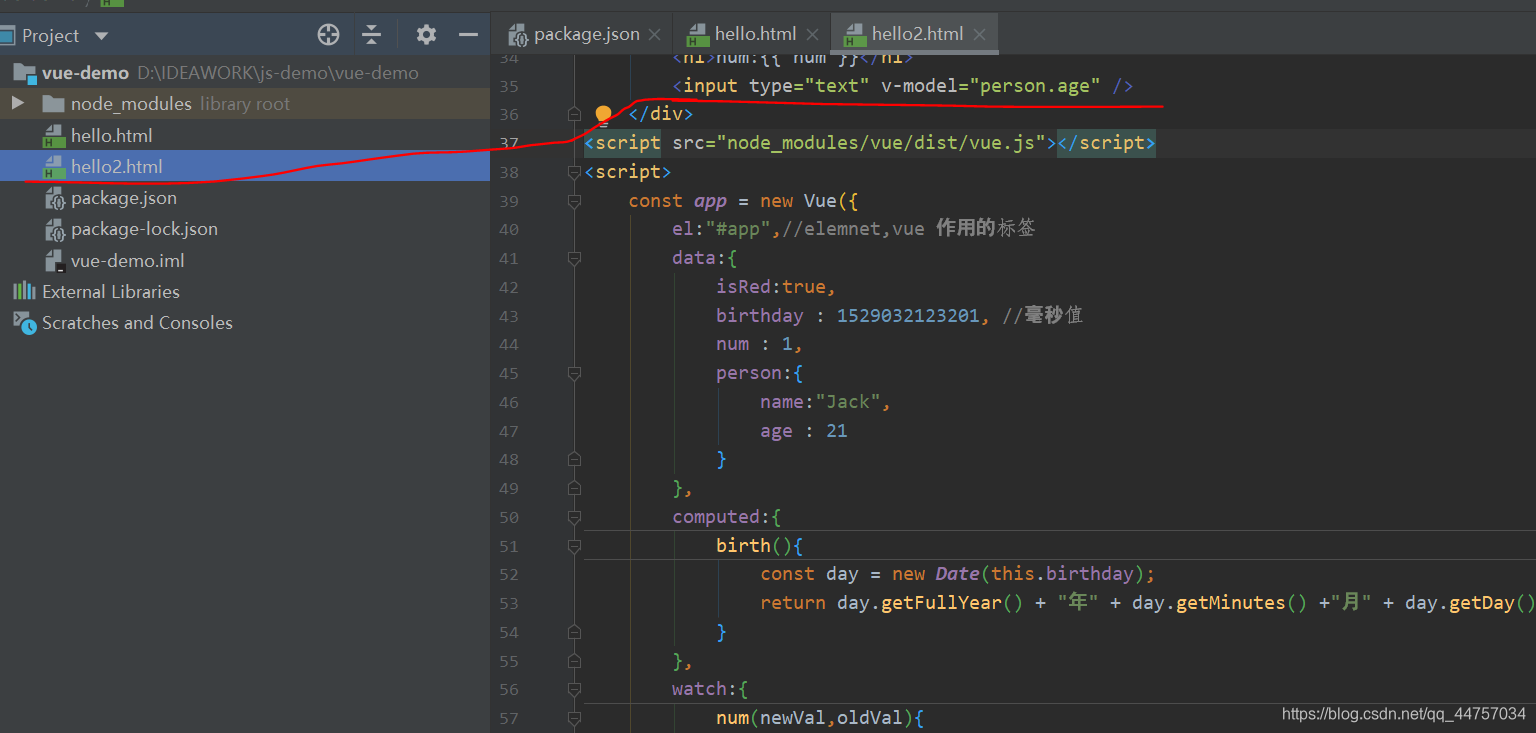Click the hello.html file icon in tree

click(x=54, y=136)
